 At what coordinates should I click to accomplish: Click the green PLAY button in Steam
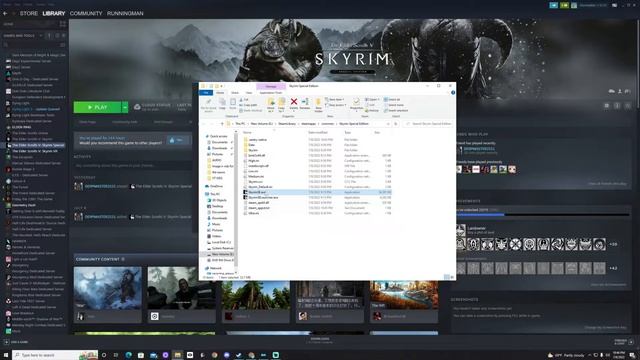pyautogui.click(x=97, y=107)
